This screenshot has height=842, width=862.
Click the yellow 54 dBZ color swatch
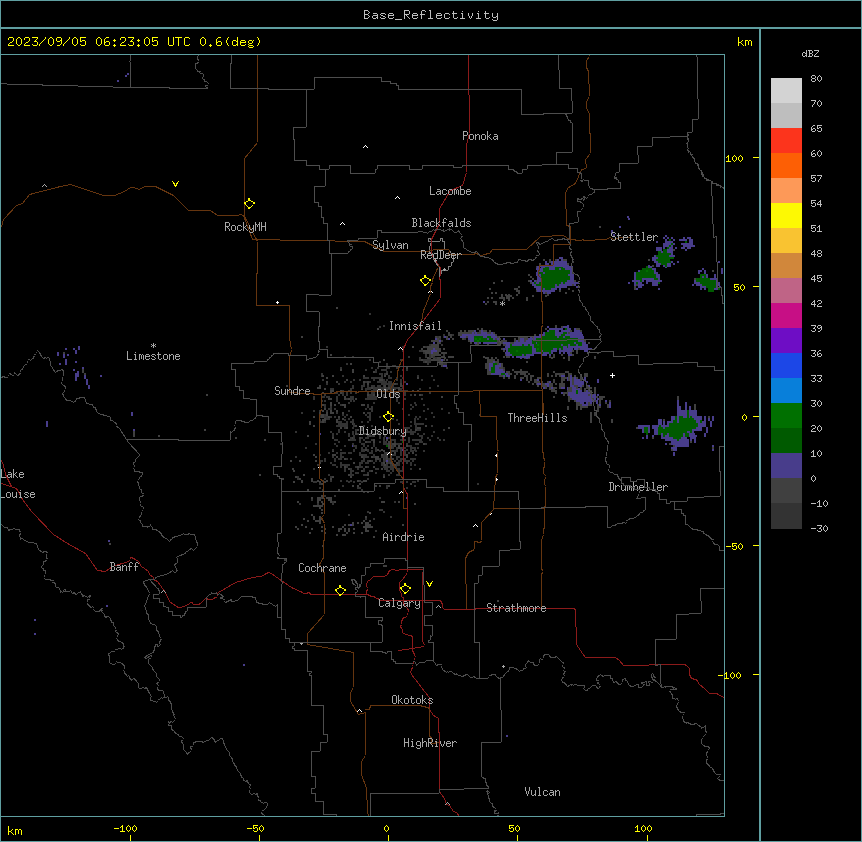pos(786,215)
